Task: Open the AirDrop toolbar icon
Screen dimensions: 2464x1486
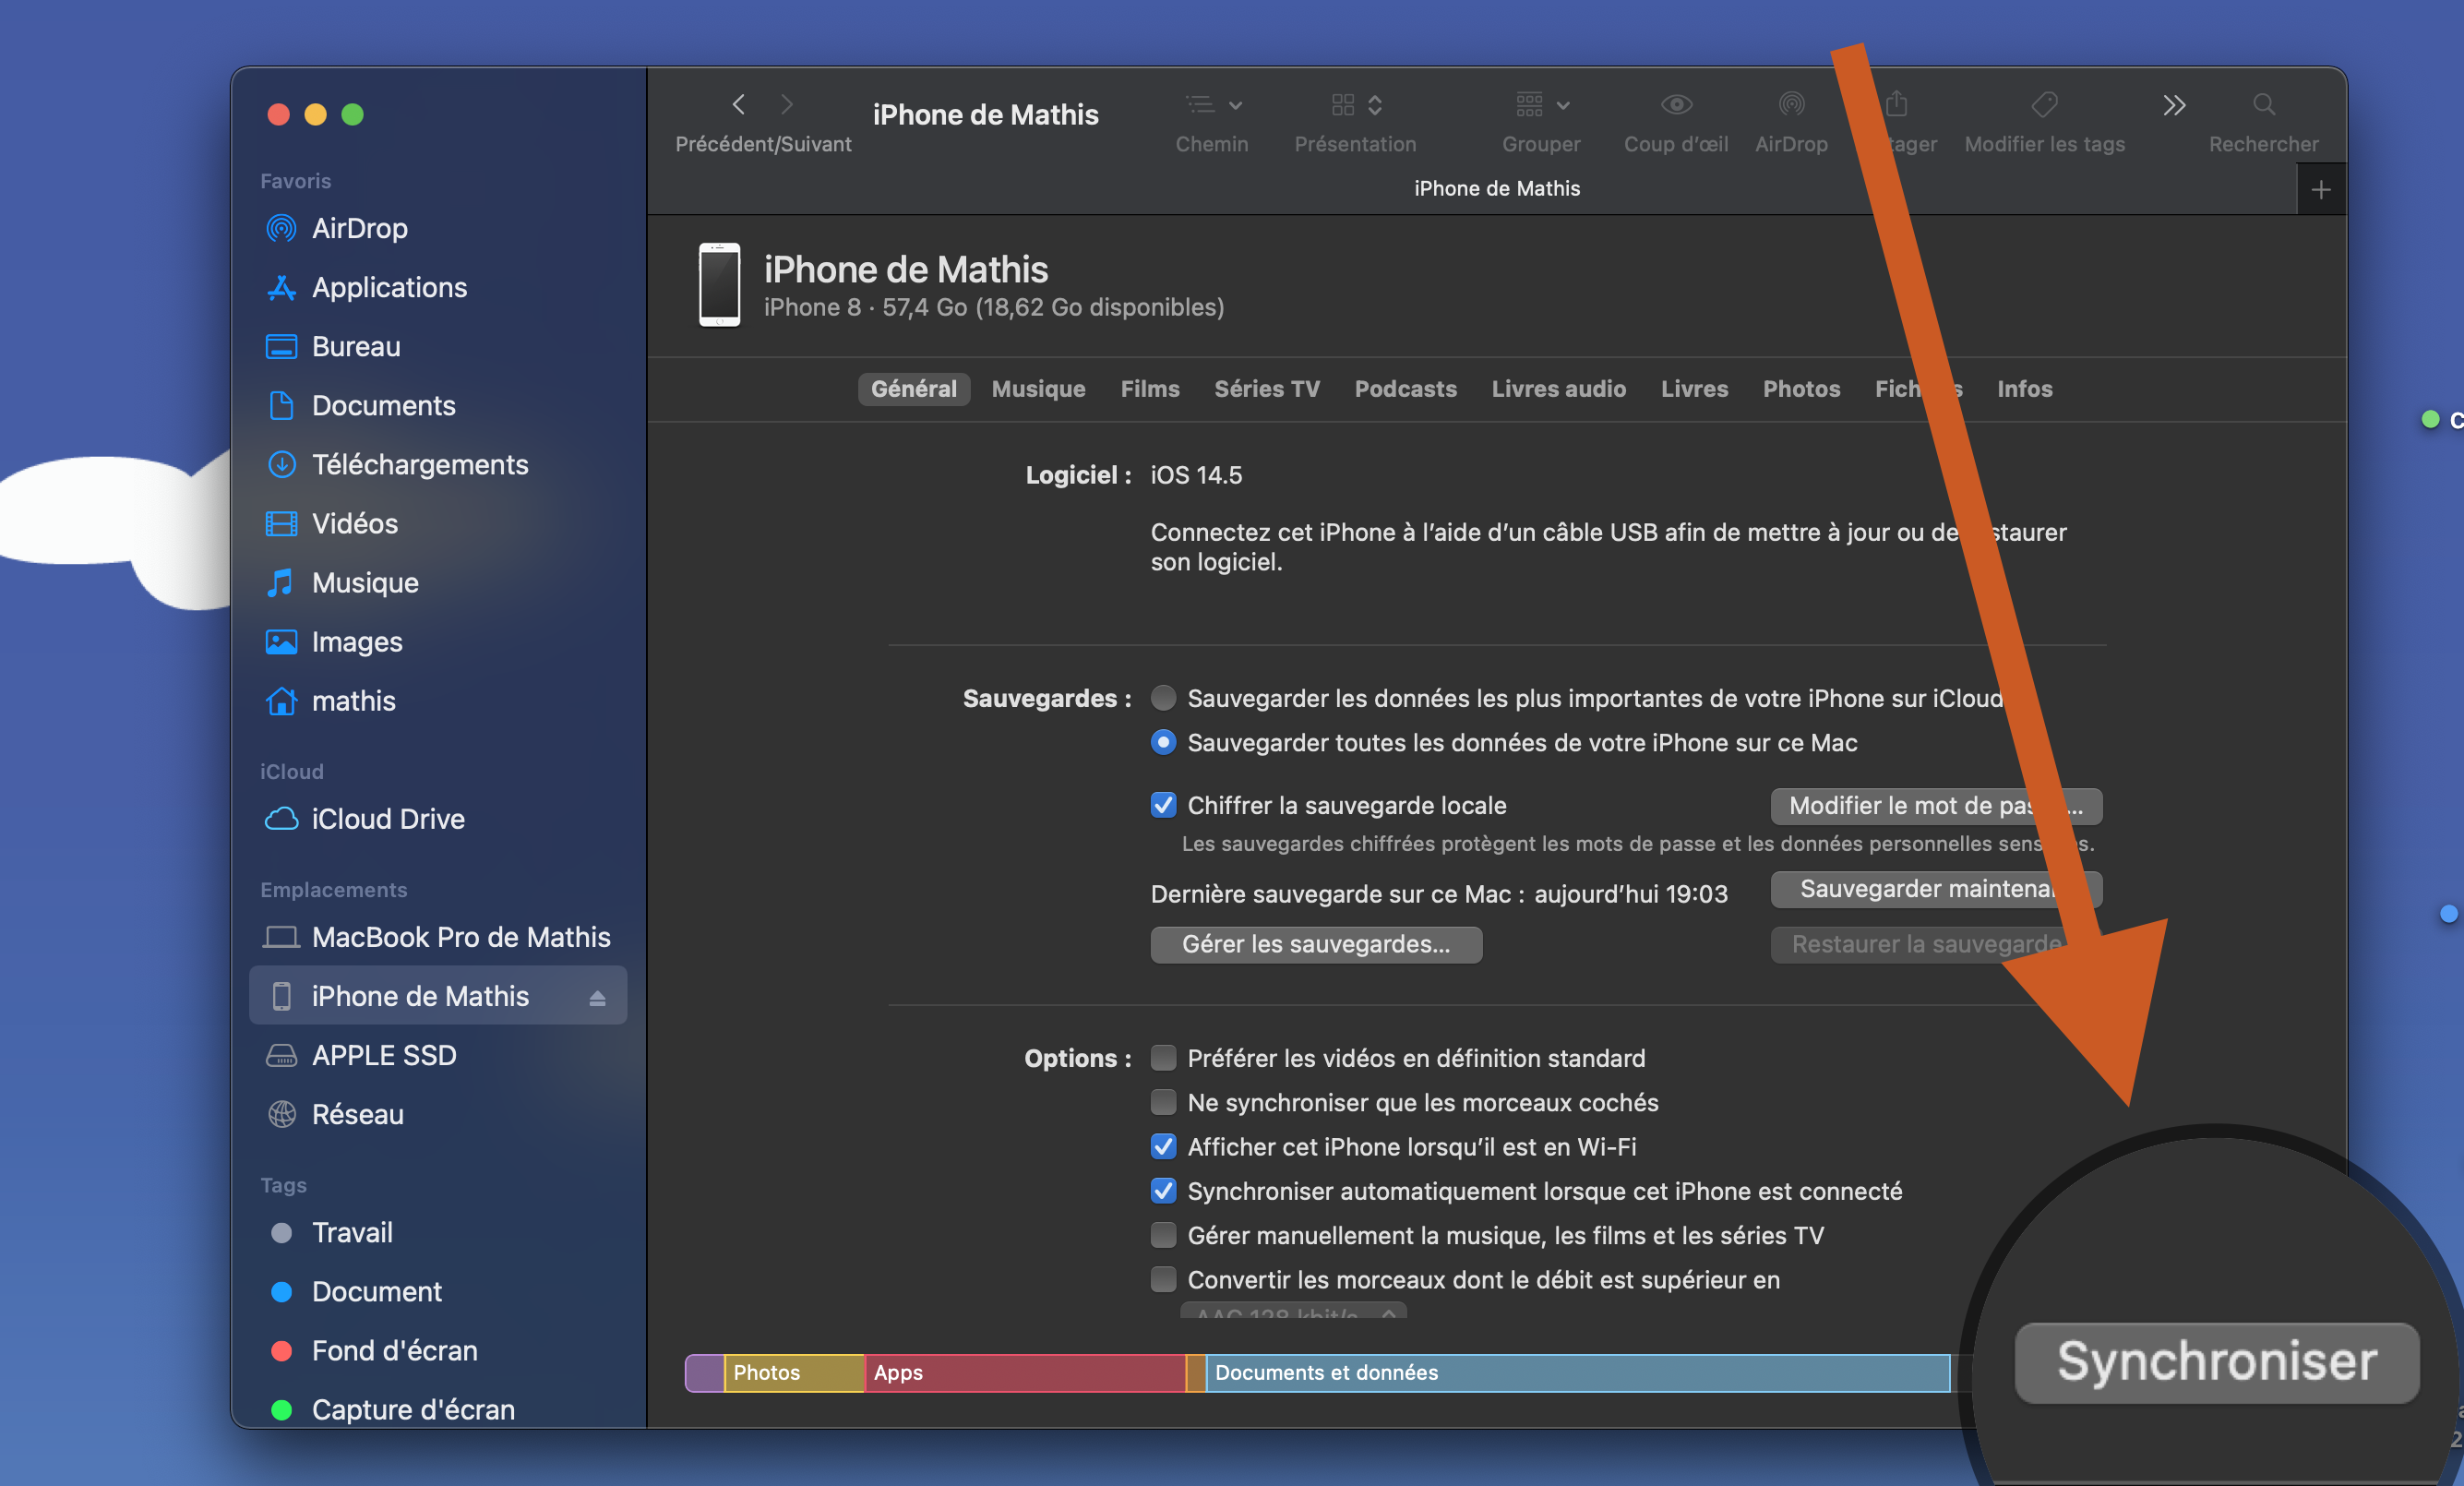Action: (x=1791, y=105)
